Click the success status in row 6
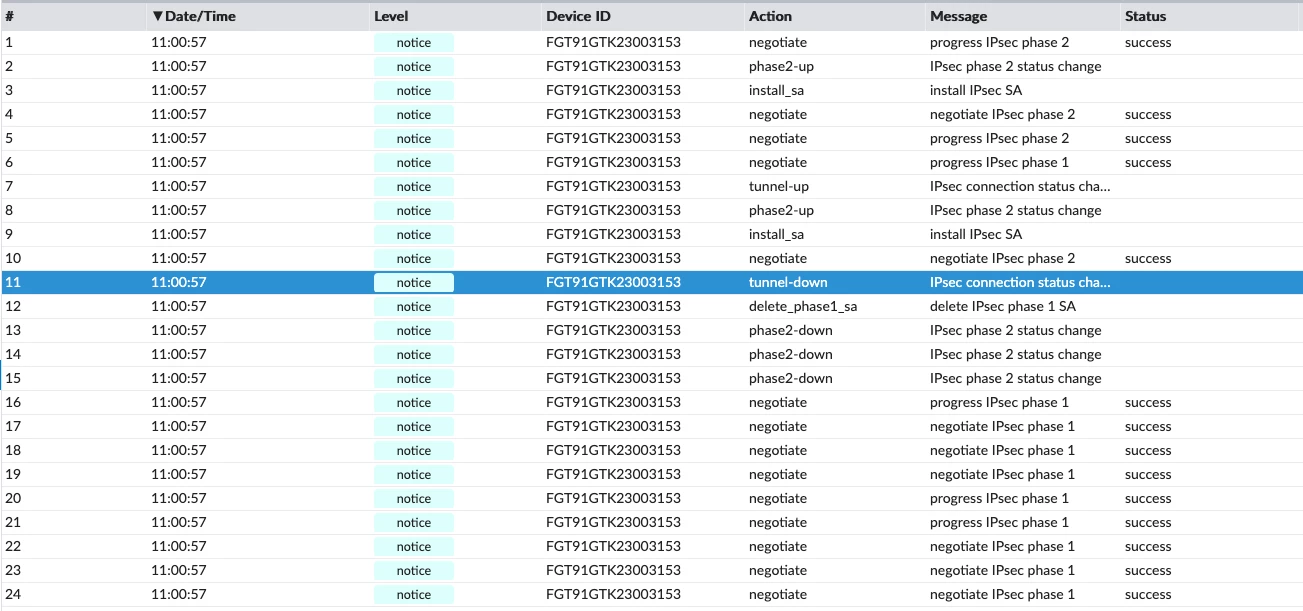 1148,162
